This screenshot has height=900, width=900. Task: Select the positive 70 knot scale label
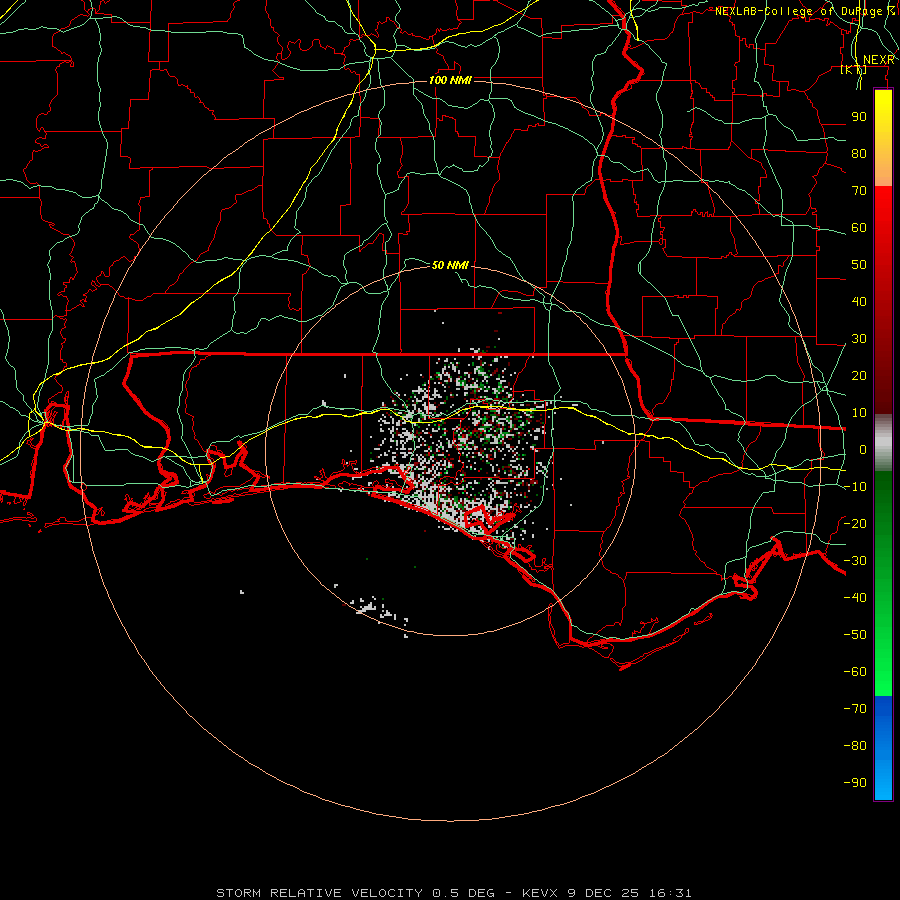[x=859, y=191]
